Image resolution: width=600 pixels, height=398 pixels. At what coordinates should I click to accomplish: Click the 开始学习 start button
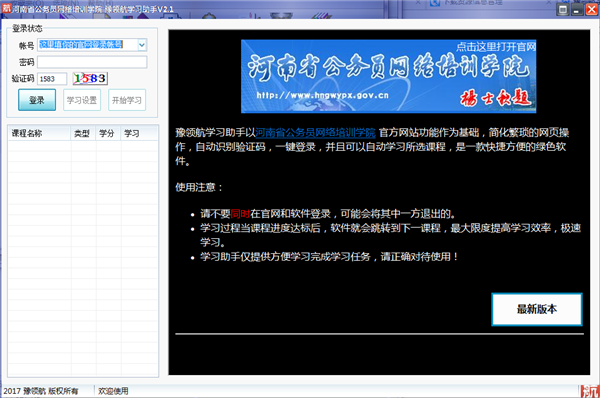point(127,100)
